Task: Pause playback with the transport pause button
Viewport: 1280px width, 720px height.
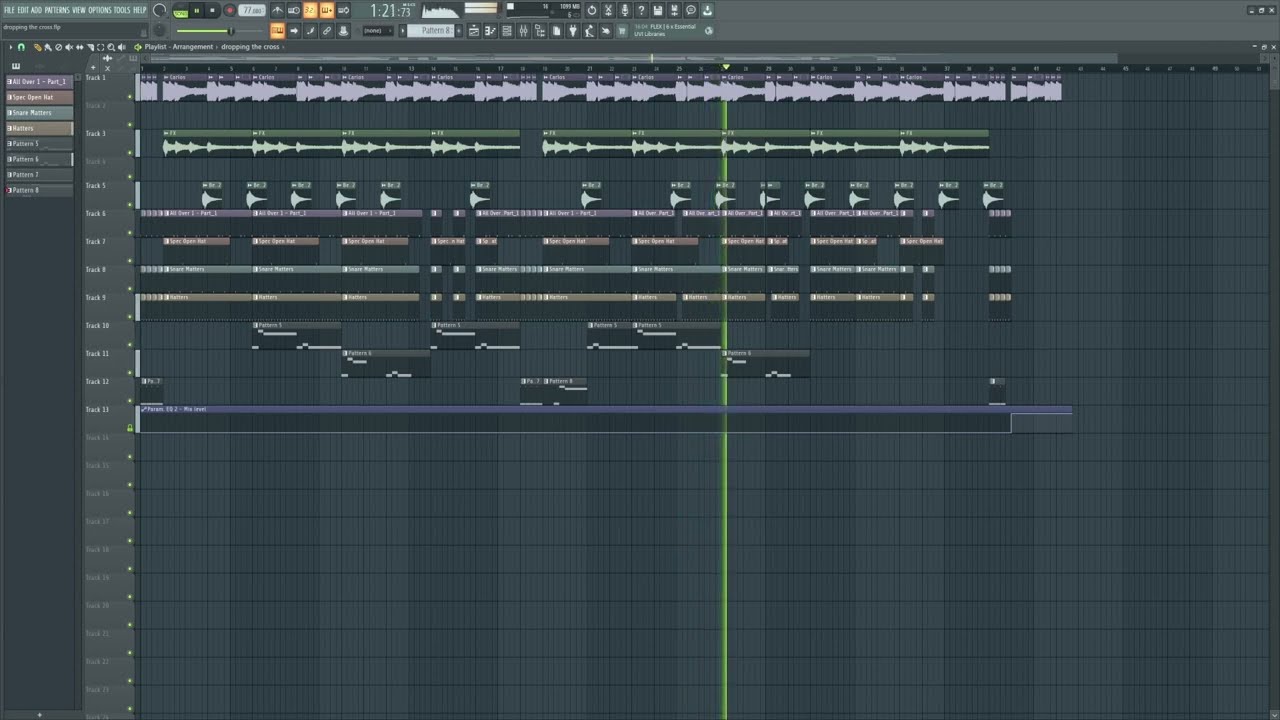Action: tap(196, 10)
